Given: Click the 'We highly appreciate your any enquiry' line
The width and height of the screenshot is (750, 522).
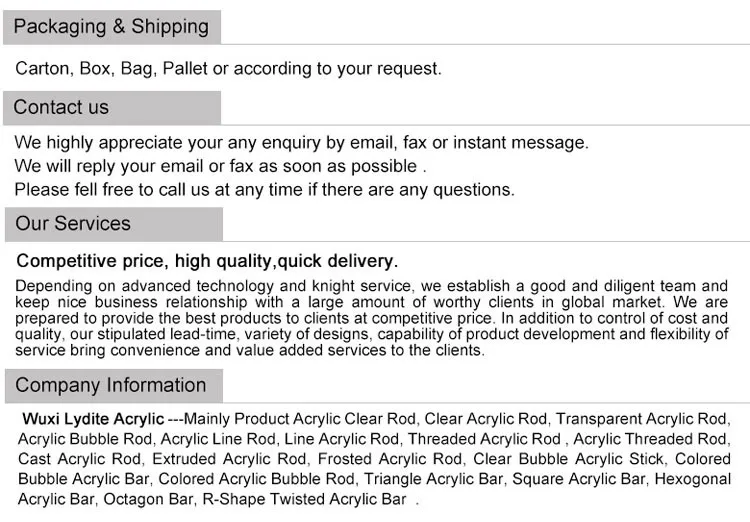Looking at the screenshot, I should click(301, 142).
